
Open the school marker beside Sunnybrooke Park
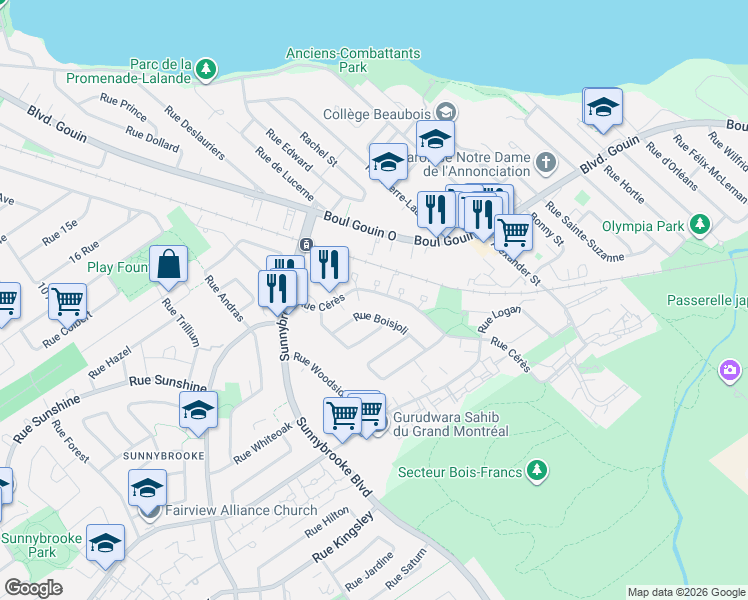click(x=105, y=546)
